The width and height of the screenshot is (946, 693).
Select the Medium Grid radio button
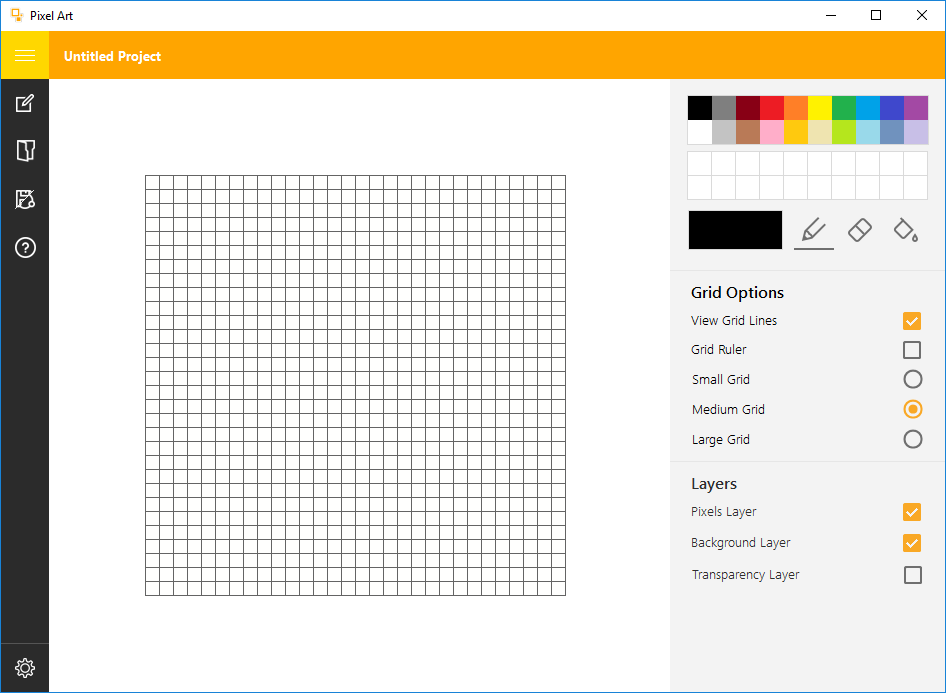912,410
